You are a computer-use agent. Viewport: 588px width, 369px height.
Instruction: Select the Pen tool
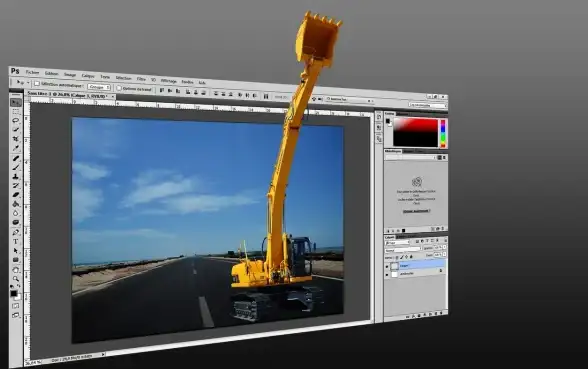[x=16, y=232]
